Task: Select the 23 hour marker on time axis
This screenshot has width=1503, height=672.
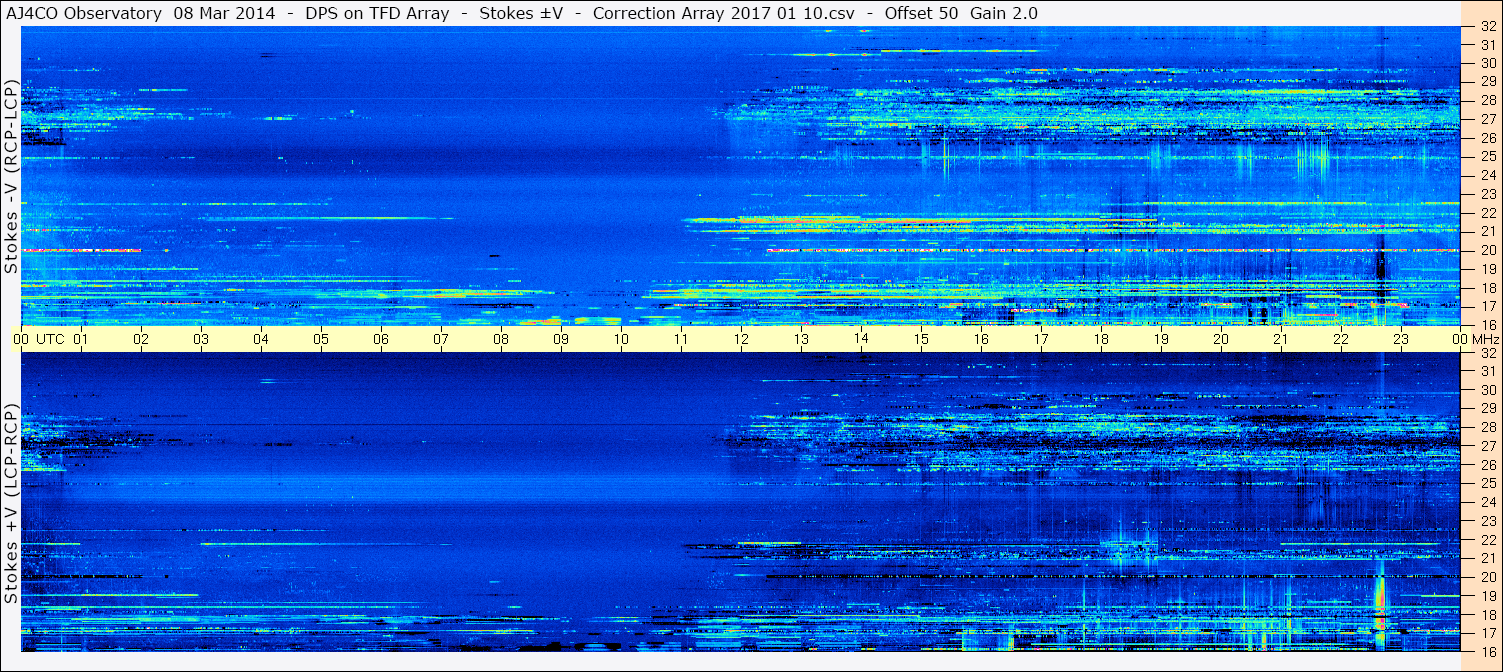Action: point(1401,339)
